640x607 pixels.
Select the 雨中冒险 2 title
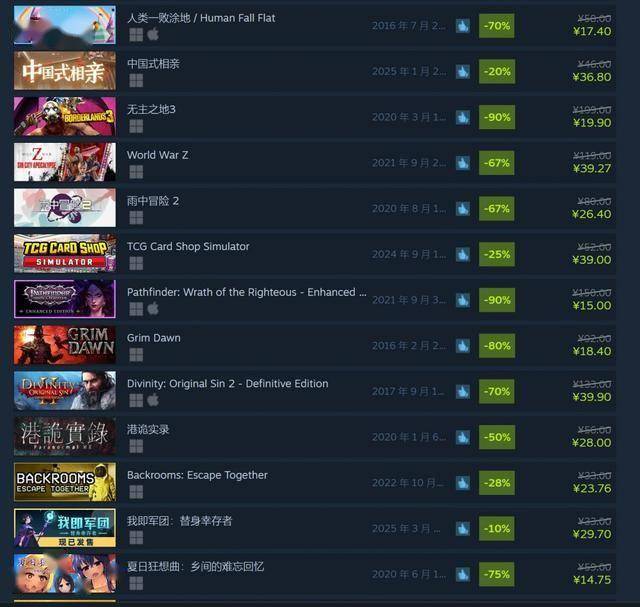coord(153,201)
